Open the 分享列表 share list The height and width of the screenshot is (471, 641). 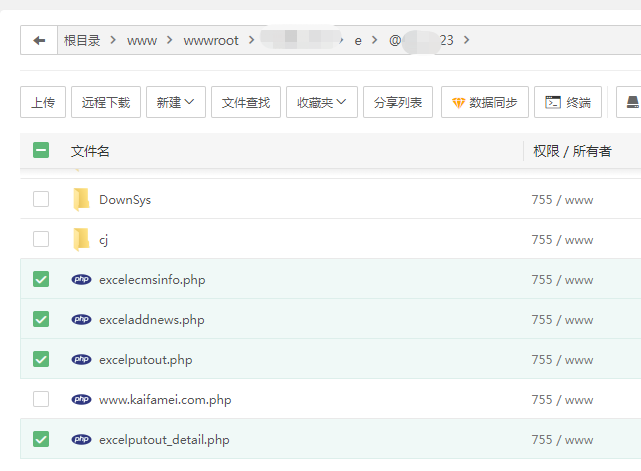click(397, 102)
